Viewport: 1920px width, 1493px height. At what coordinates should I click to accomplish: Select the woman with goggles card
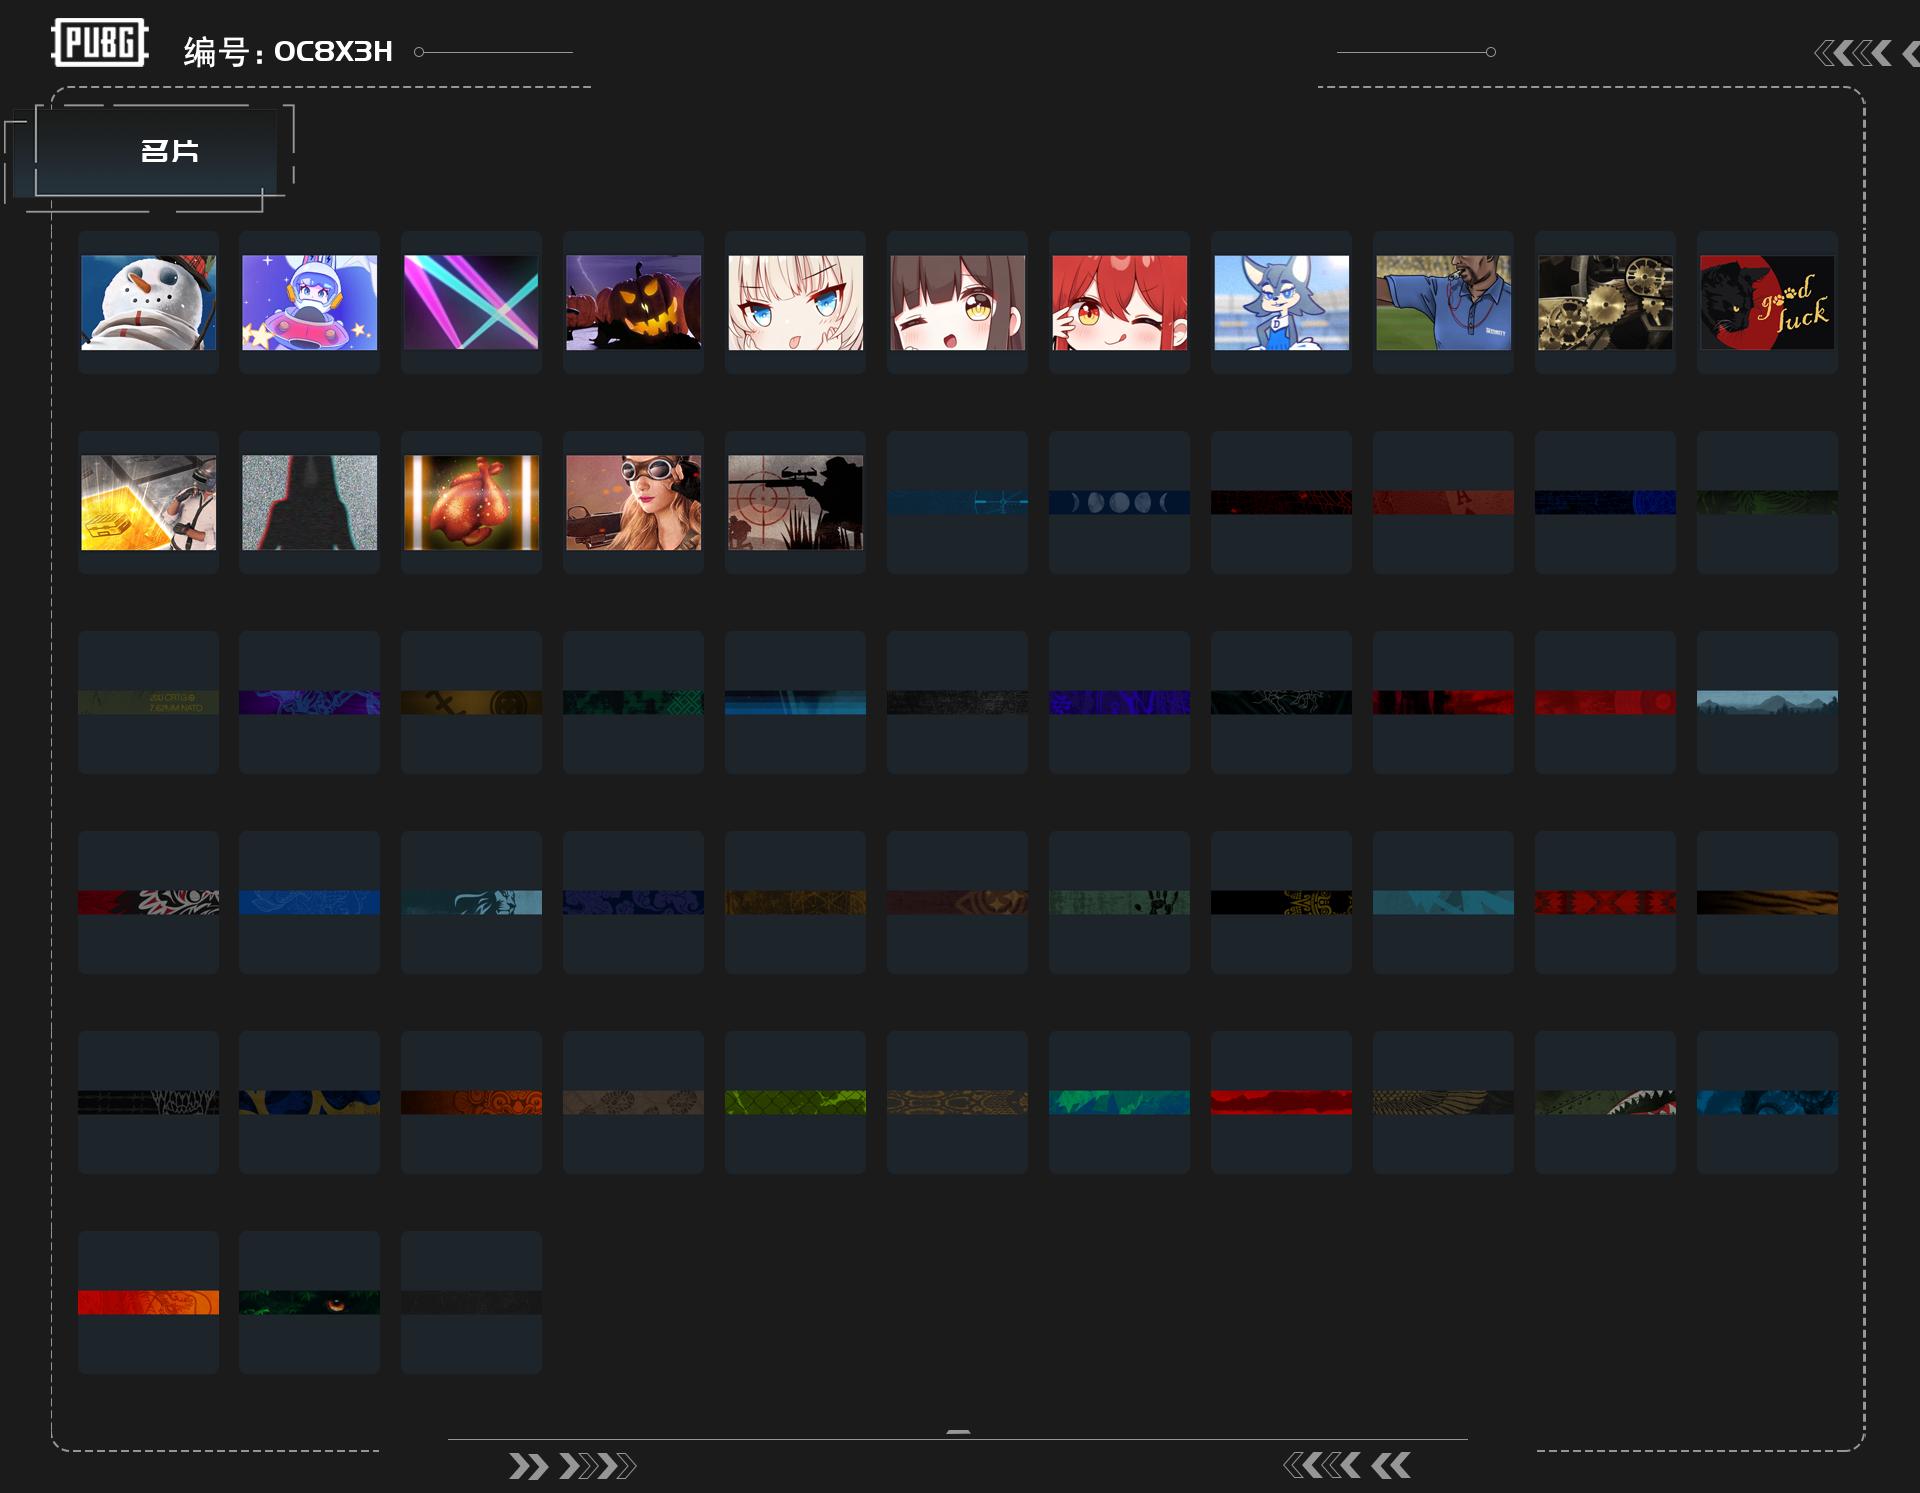point(633,502)
